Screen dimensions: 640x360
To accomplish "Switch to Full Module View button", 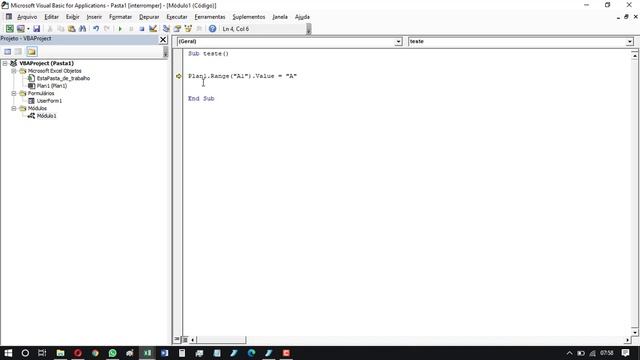I will point(185,339).
